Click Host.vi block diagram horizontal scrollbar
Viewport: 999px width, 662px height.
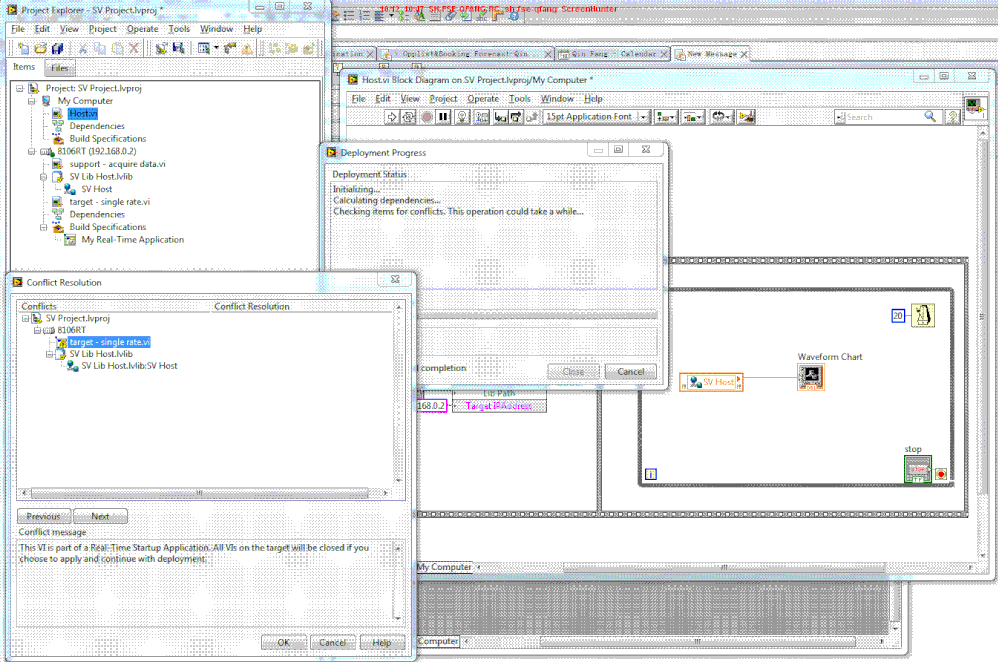(724, 567)
